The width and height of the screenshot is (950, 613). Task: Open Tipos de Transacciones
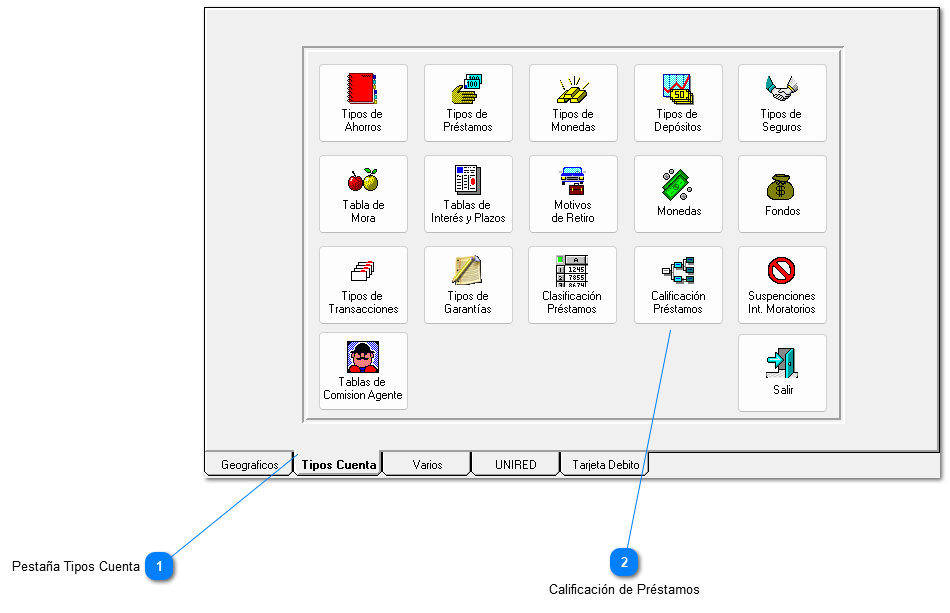tap(363, 285)
